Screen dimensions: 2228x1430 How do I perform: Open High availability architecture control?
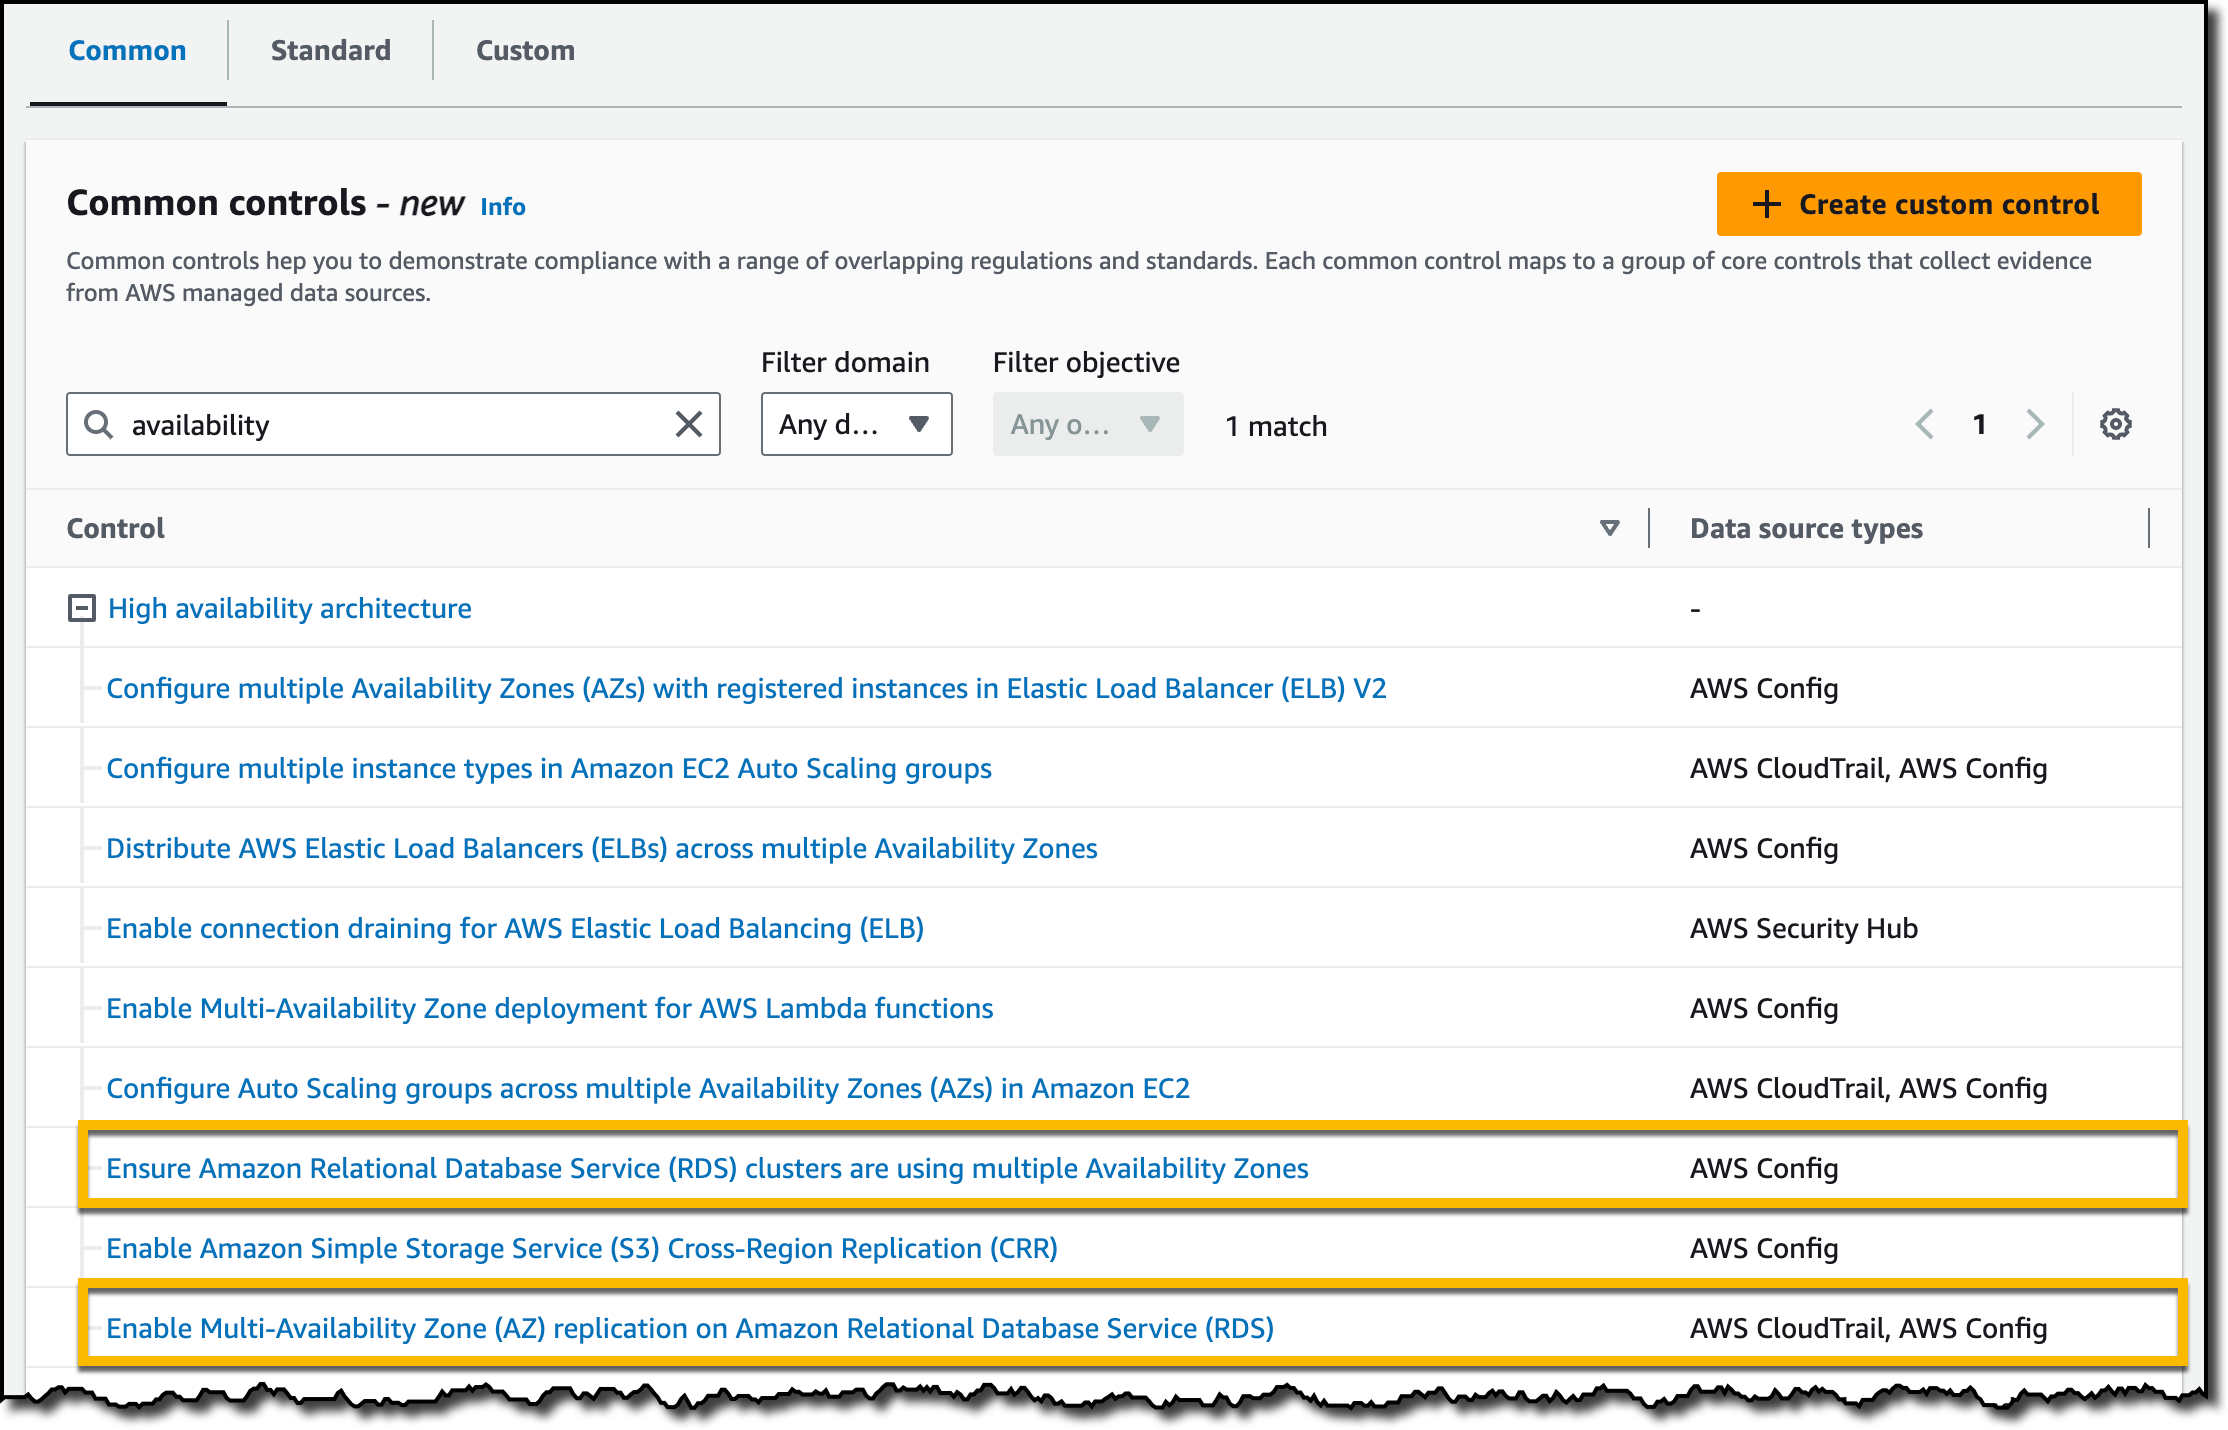click(289, 608)
